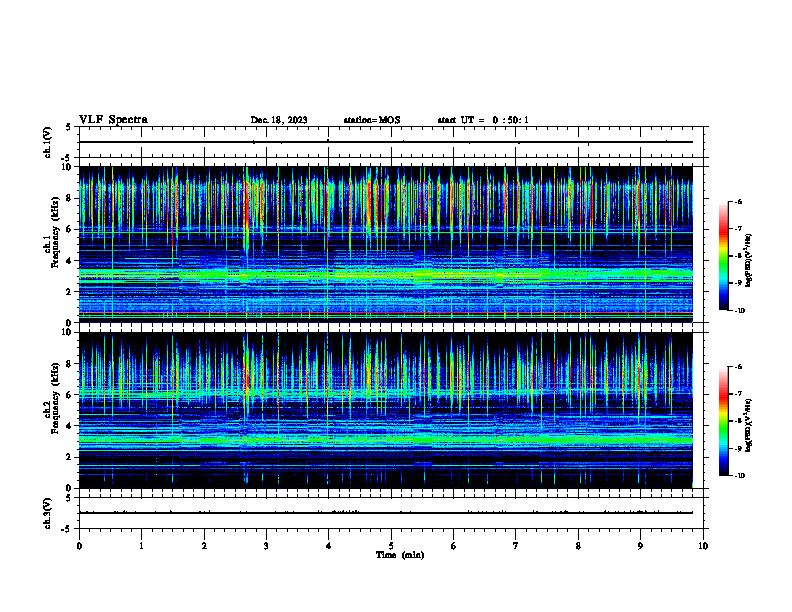The height and width of the screenshot is (612, 792).
Task: Select the "Dec. 18, 2023" date text
Action: 279,120
